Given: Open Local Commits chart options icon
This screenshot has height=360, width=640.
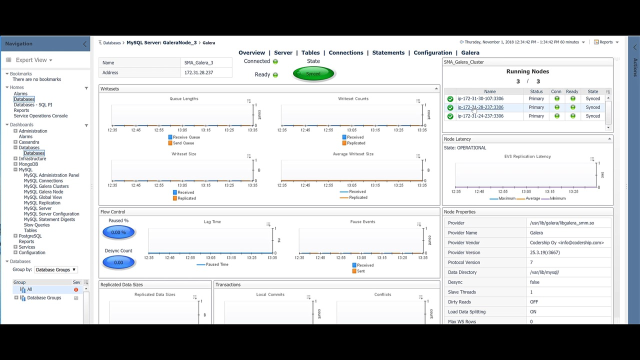Looking at the screenshot, I should (x=309, y=297).
